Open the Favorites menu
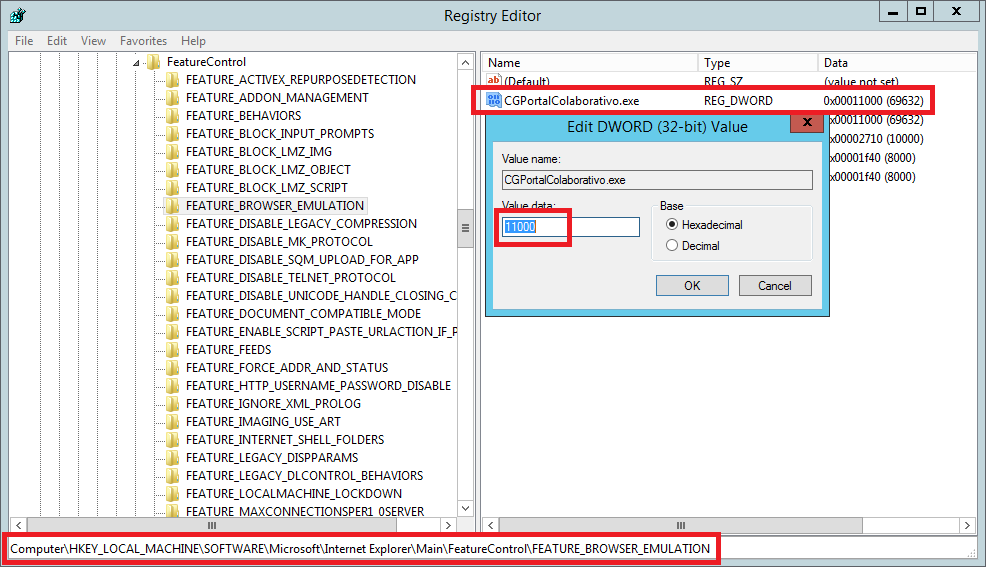986x567 pixels. 143,41
